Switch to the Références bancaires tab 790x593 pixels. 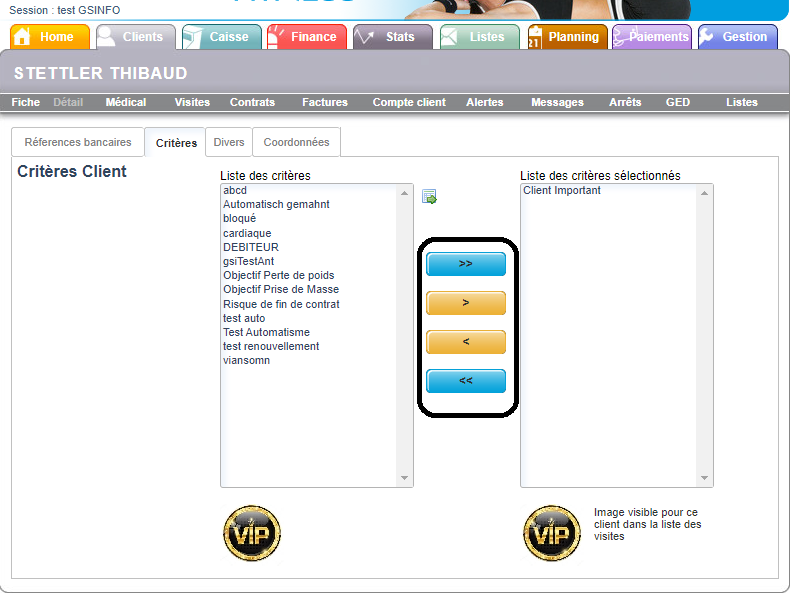pyautogui.click(x=78, y=142)
